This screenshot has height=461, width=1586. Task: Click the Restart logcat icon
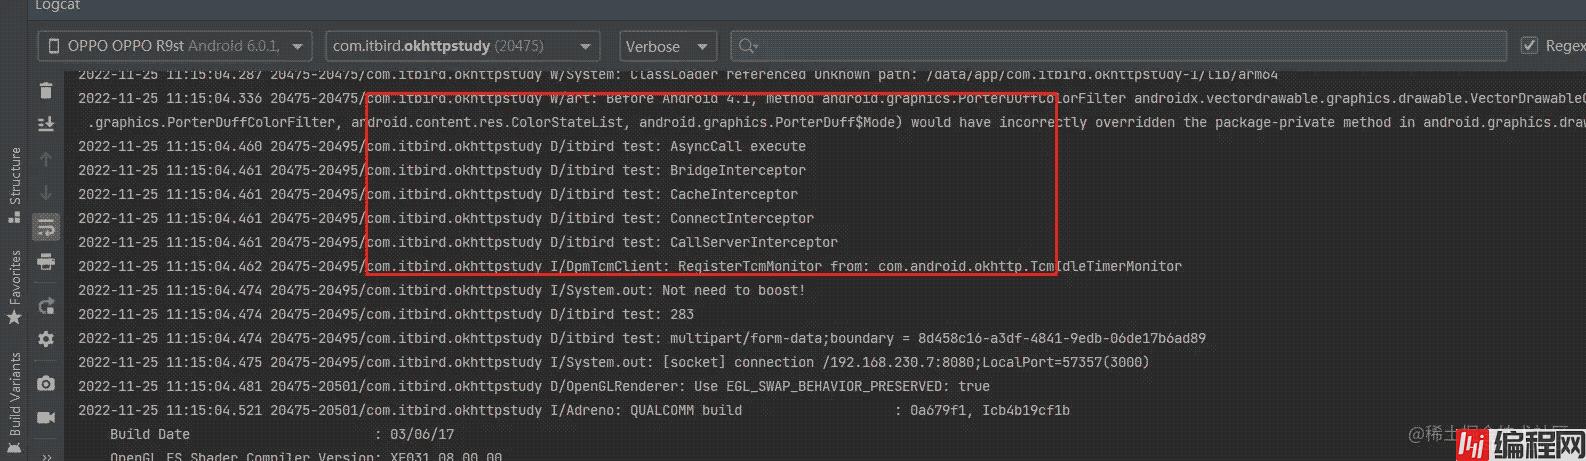[x=46, y=306]
